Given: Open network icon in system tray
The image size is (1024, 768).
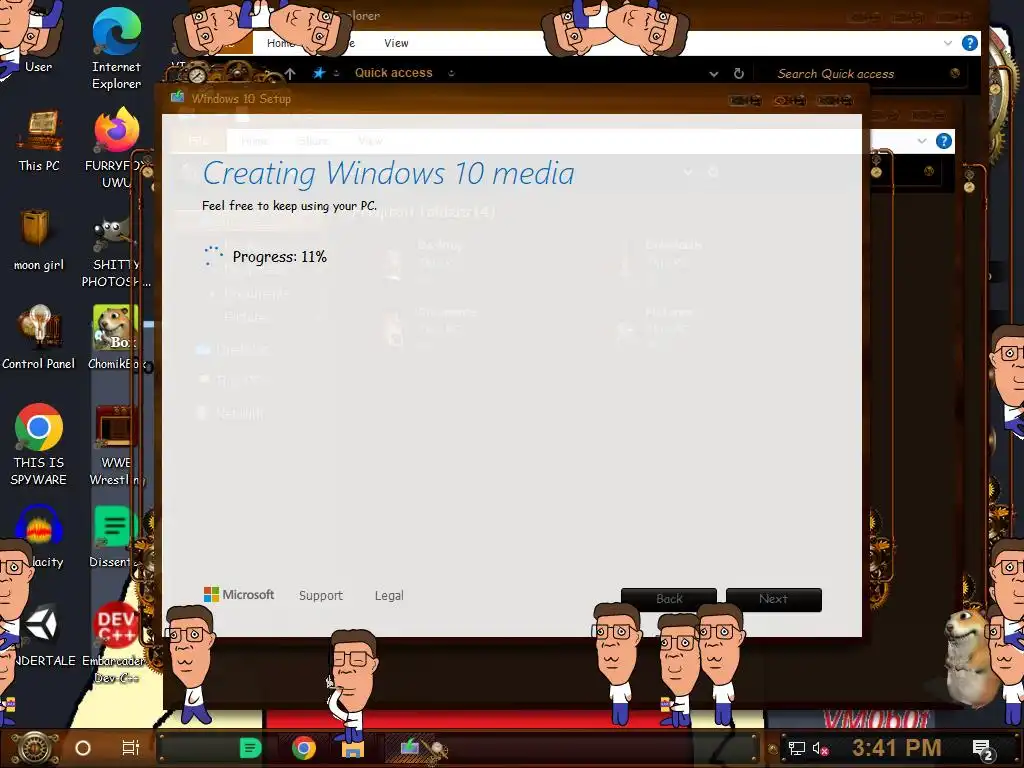Looking at the screenshot, I should [797, 748].
